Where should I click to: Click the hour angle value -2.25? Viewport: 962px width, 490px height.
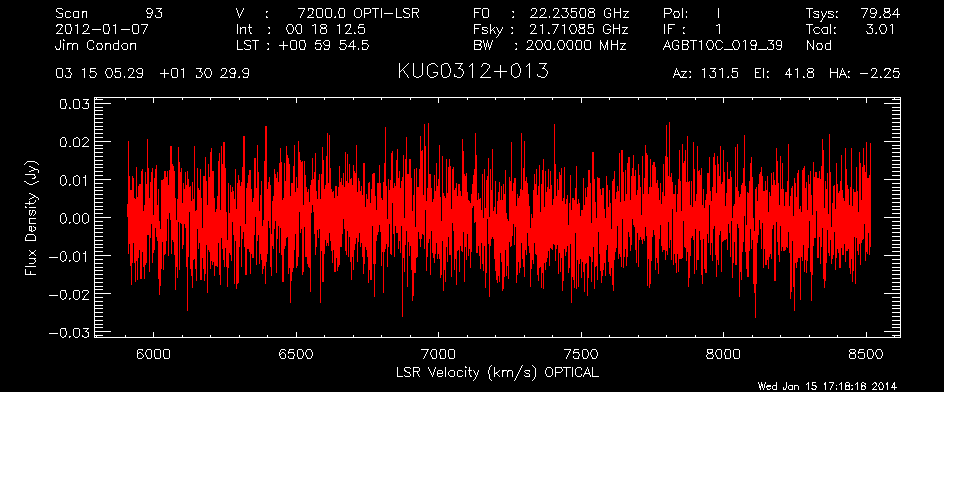(x=880, y=74)
